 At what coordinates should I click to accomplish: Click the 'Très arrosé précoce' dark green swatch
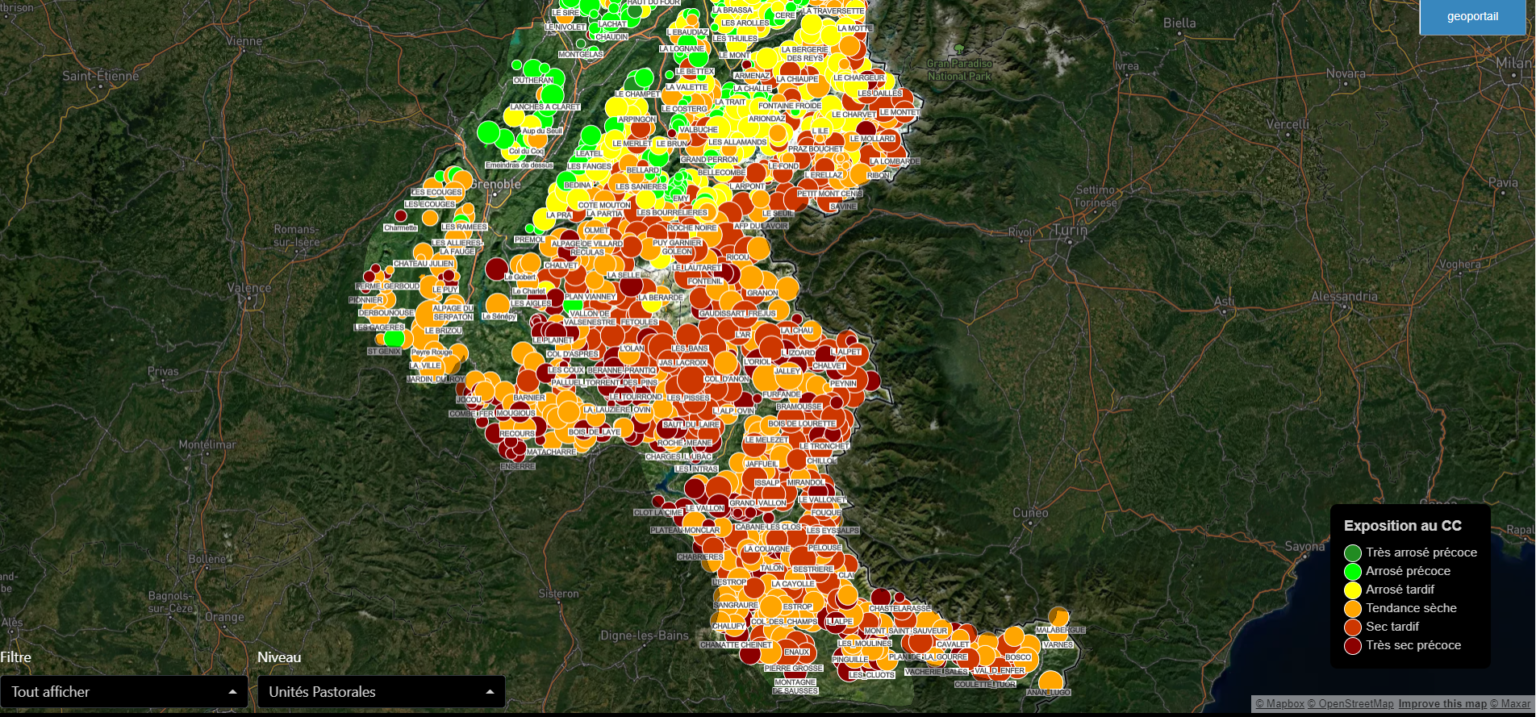[x=1353, y=553]
